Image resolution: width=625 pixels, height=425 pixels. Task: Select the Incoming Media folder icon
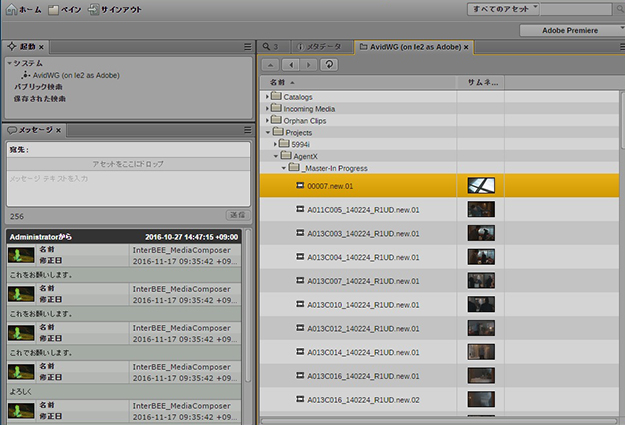[276, 108]
